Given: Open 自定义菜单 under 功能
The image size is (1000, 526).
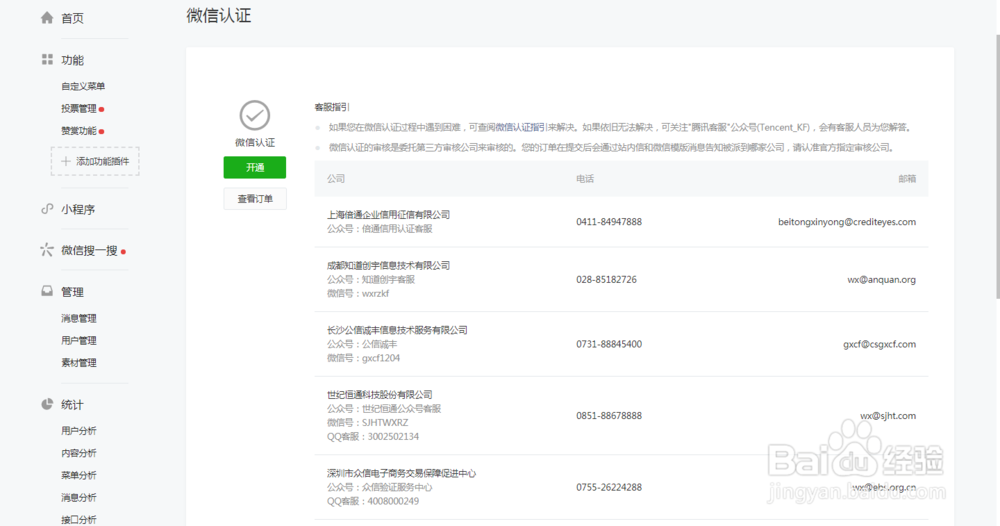Looking at the screenshot, I should (83, 86).
